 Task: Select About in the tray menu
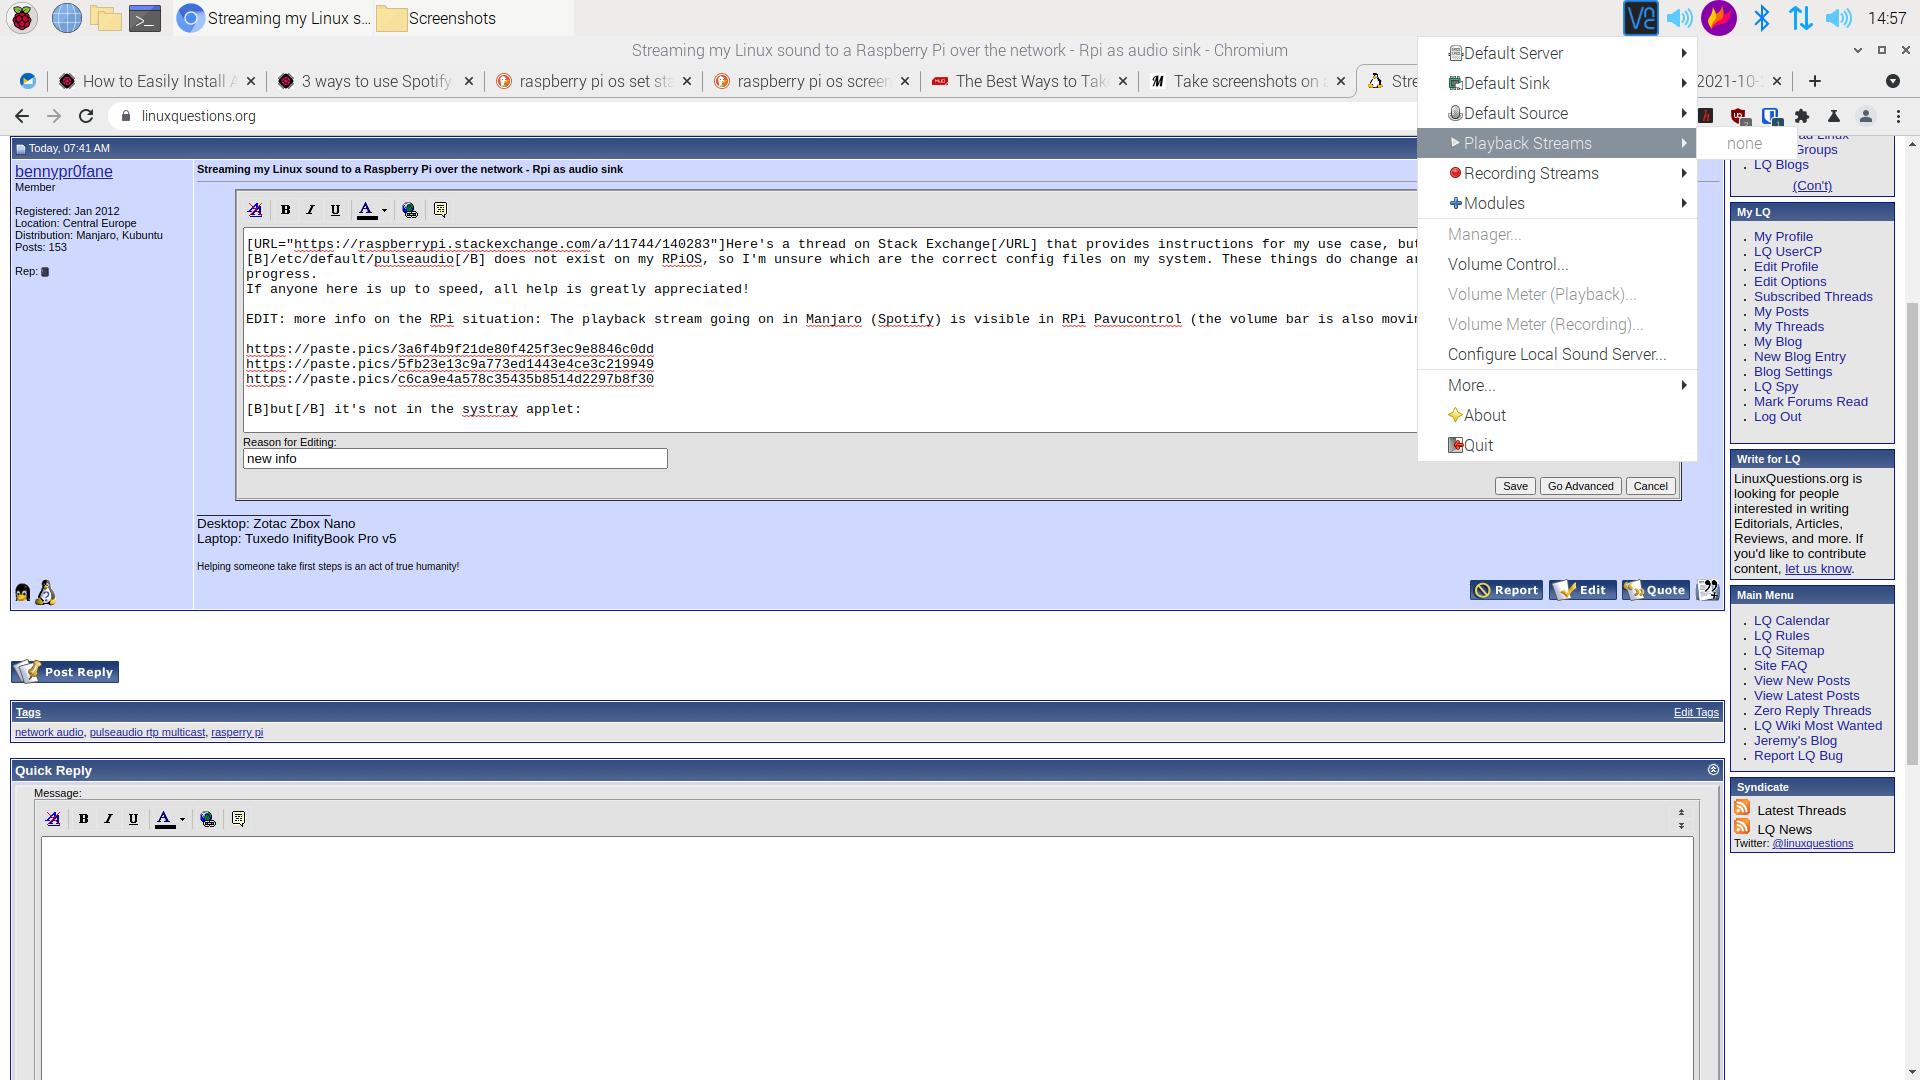[1557, 415]
